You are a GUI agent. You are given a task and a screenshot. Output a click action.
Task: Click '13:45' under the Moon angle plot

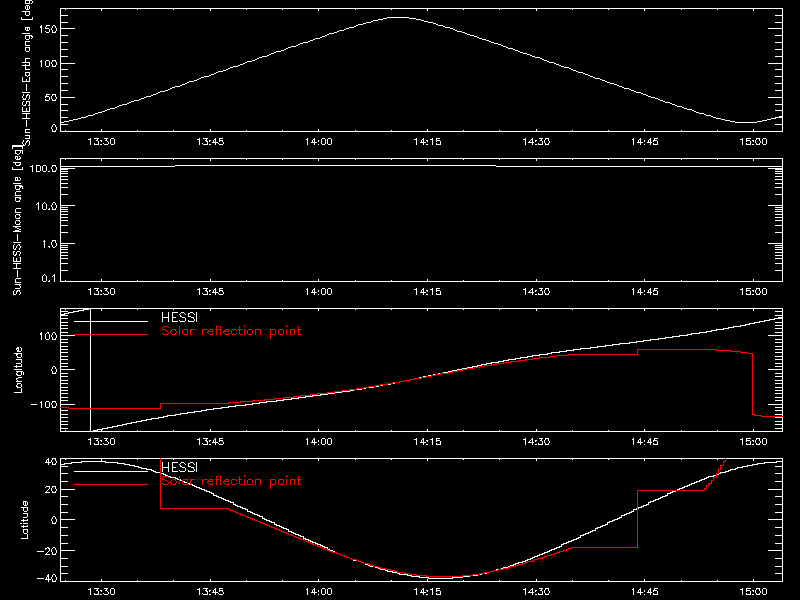point(210,292)
